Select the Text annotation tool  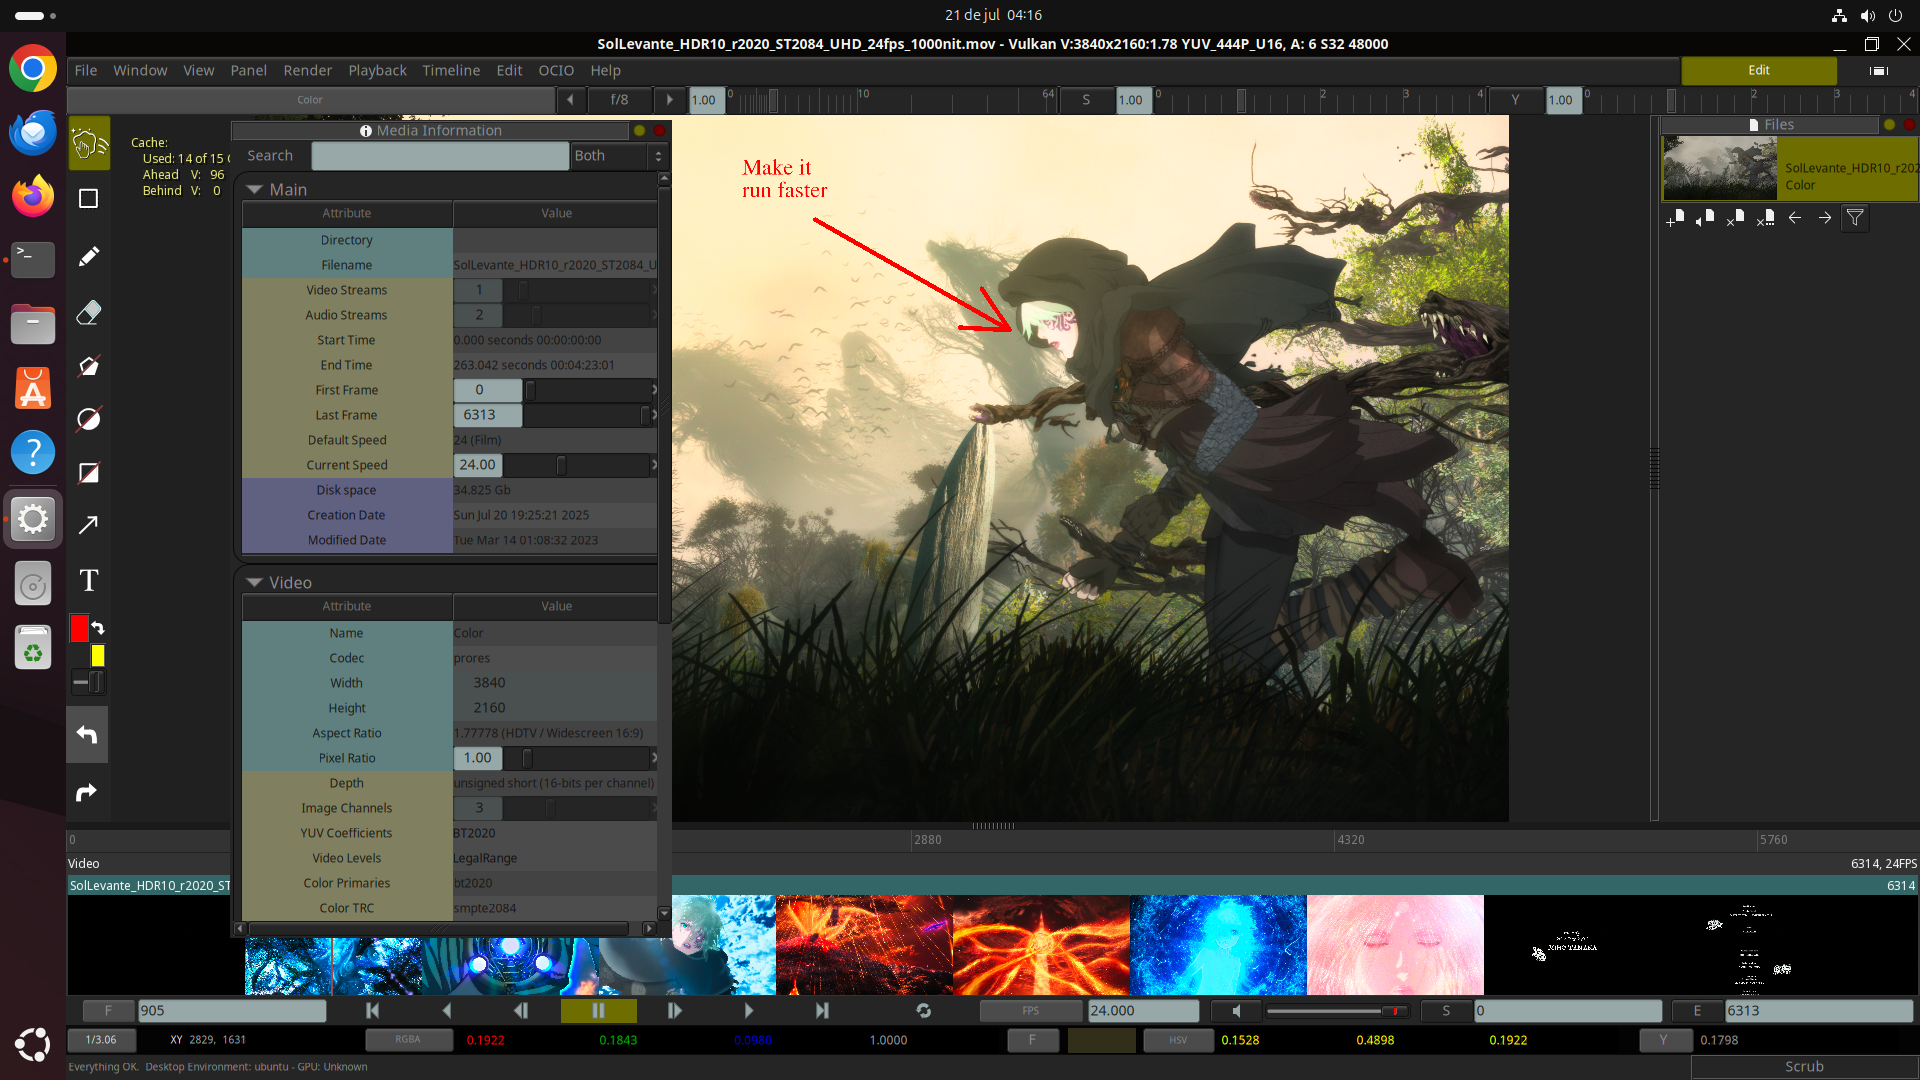(88, 580)
